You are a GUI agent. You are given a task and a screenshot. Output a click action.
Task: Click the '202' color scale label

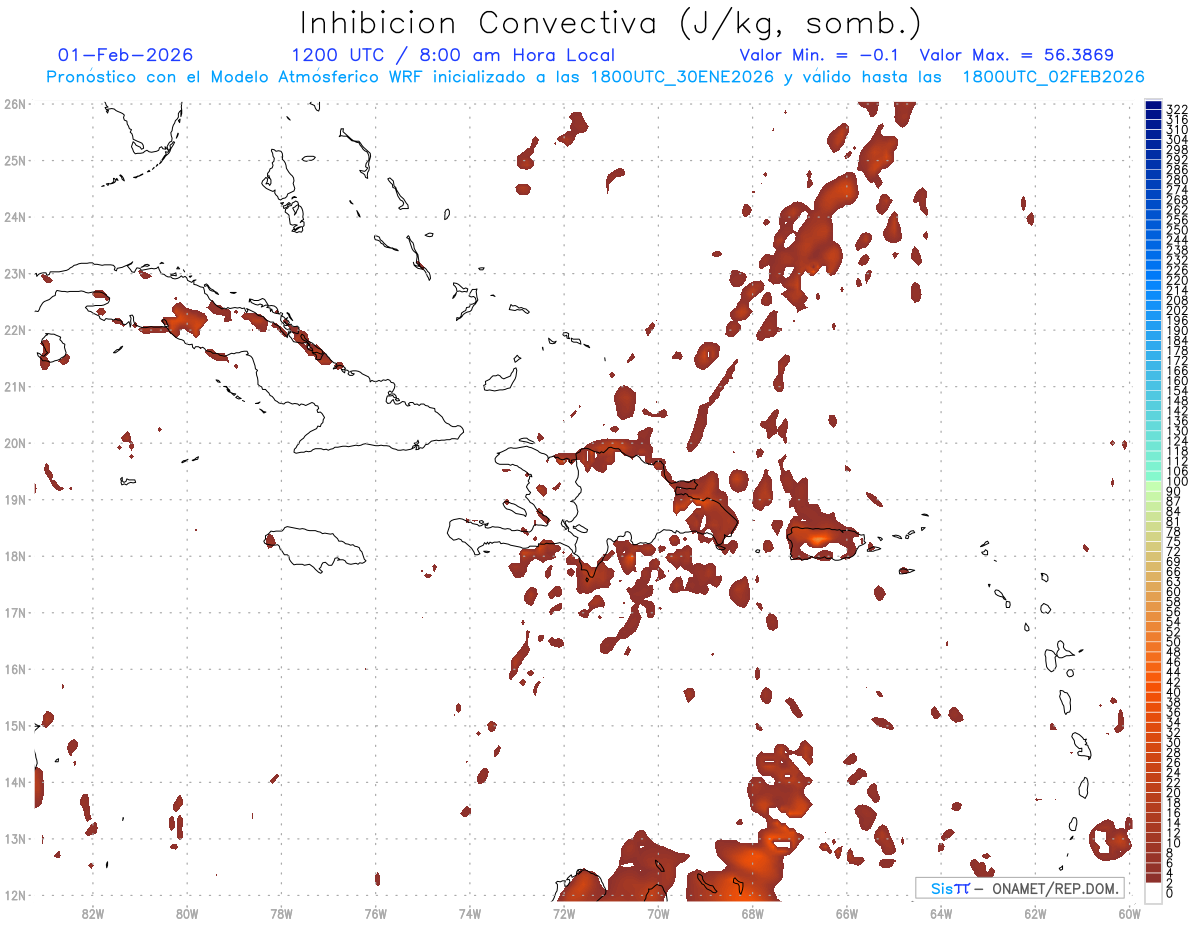point(1177,310)
